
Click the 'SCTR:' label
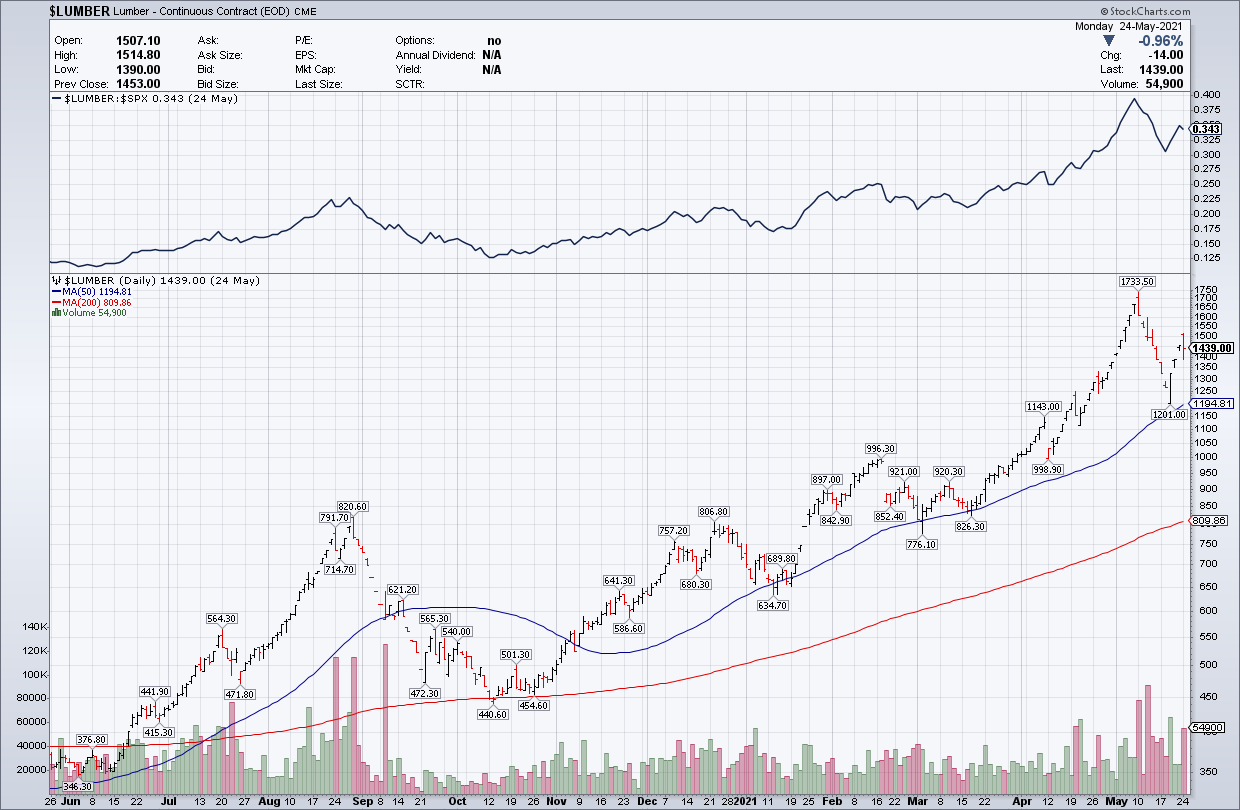pos(410,85)
